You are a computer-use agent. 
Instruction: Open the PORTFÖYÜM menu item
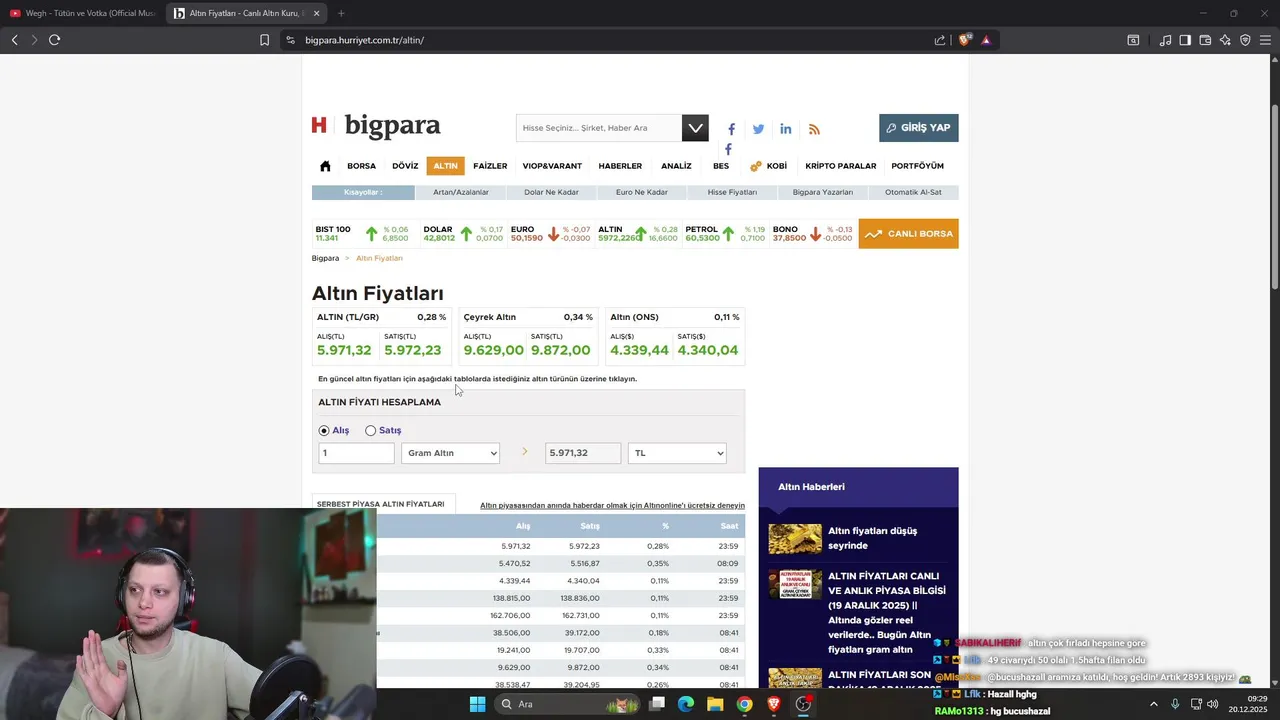click(x=917, y=166)
